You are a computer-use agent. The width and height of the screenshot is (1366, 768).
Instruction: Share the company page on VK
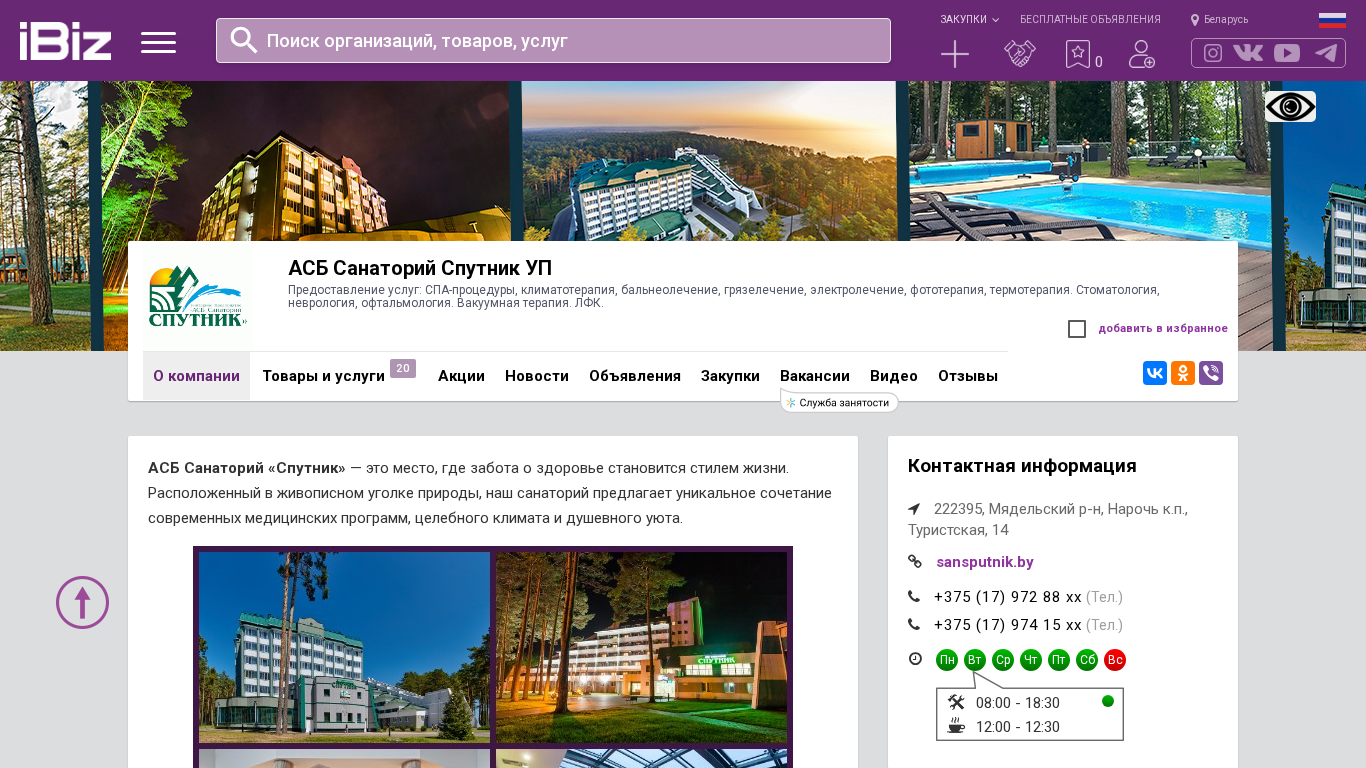(x=1155, y=373)
